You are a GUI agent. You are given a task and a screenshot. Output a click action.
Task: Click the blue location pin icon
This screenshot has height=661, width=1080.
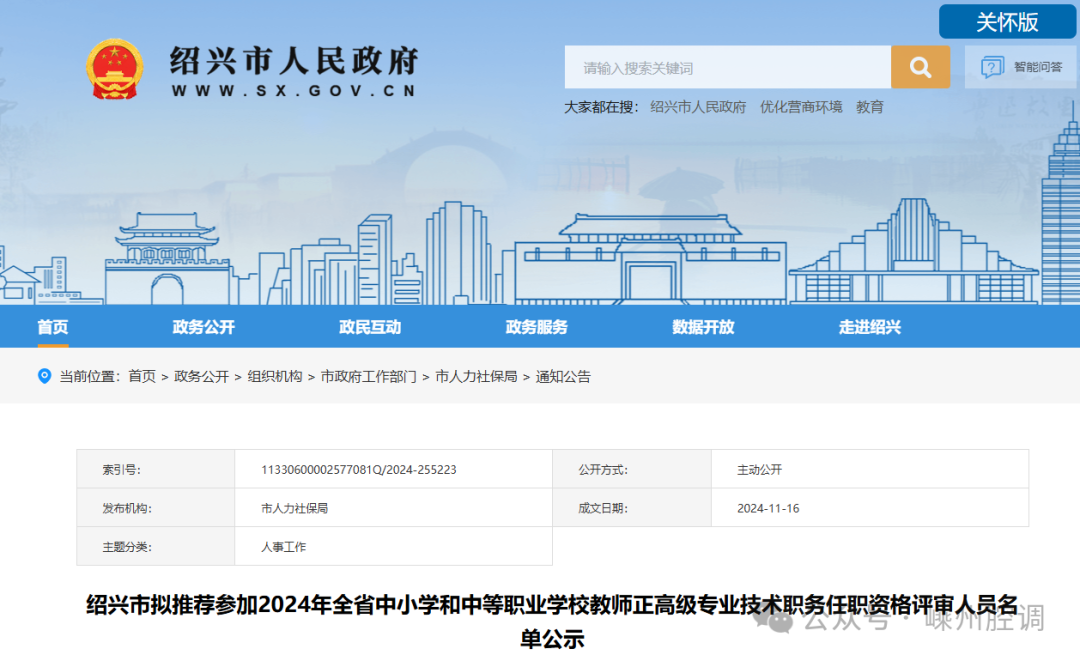click(44, 376)
